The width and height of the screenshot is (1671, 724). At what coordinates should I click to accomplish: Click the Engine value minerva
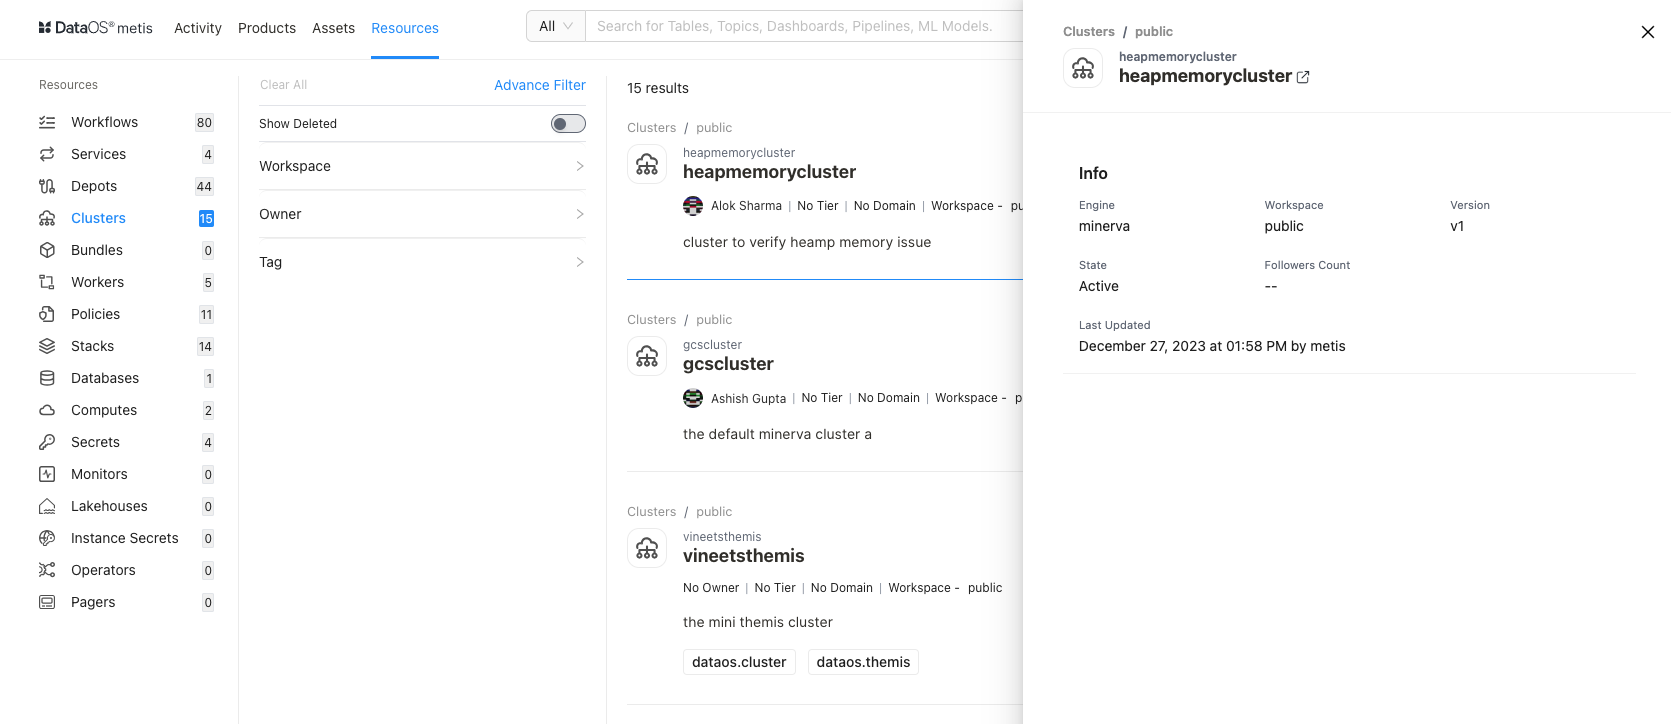1104,226
